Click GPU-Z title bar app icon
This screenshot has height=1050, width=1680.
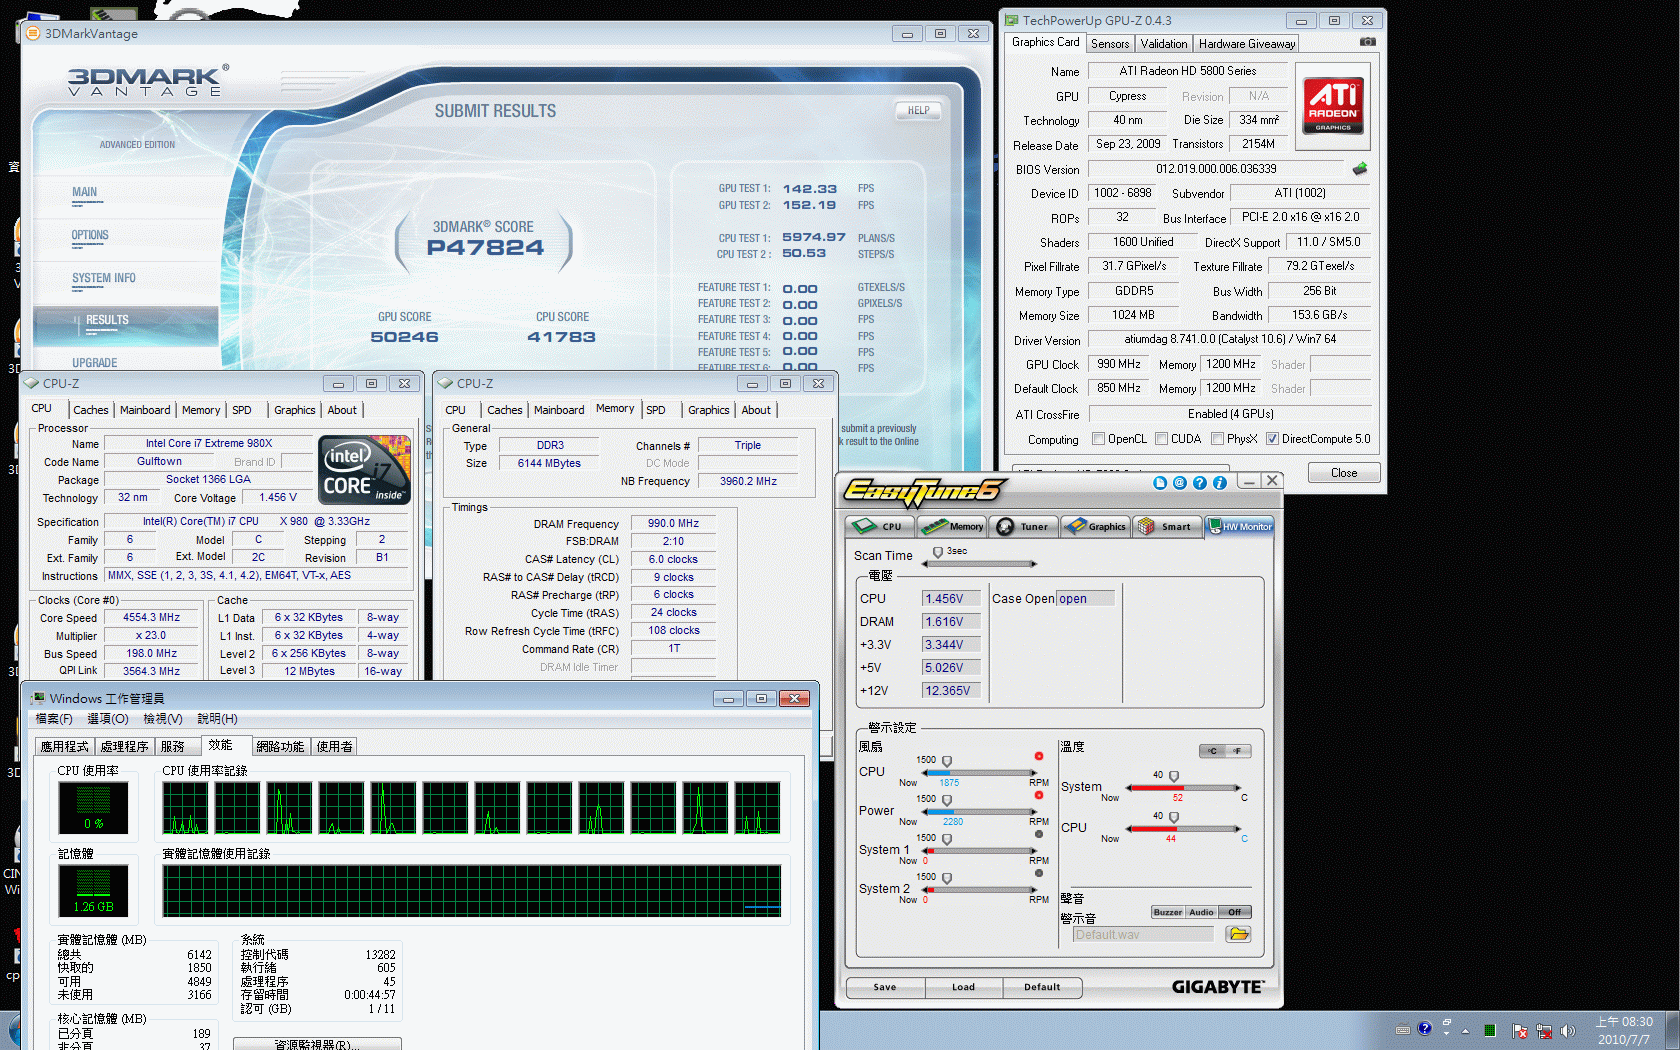[1012, 20]
